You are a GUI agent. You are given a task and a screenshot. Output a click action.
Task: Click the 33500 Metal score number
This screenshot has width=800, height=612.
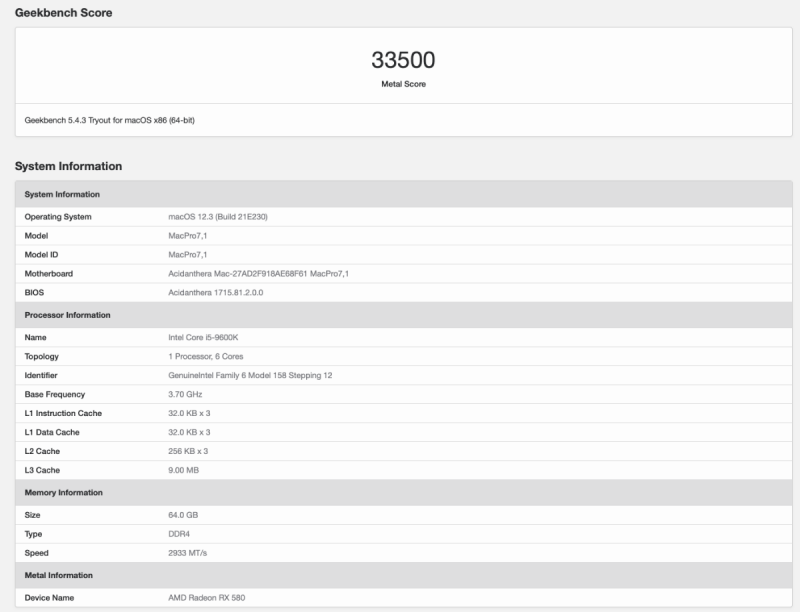[403, 60]
